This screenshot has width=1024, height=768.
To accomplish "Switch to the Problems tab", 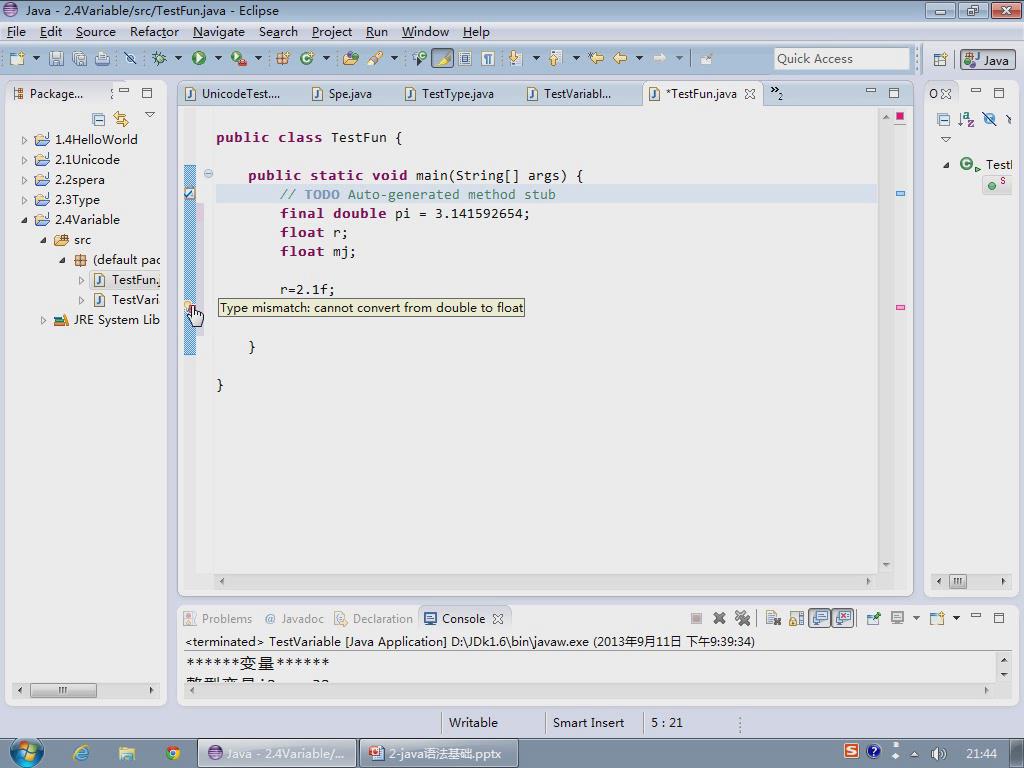I will (218, 618).
